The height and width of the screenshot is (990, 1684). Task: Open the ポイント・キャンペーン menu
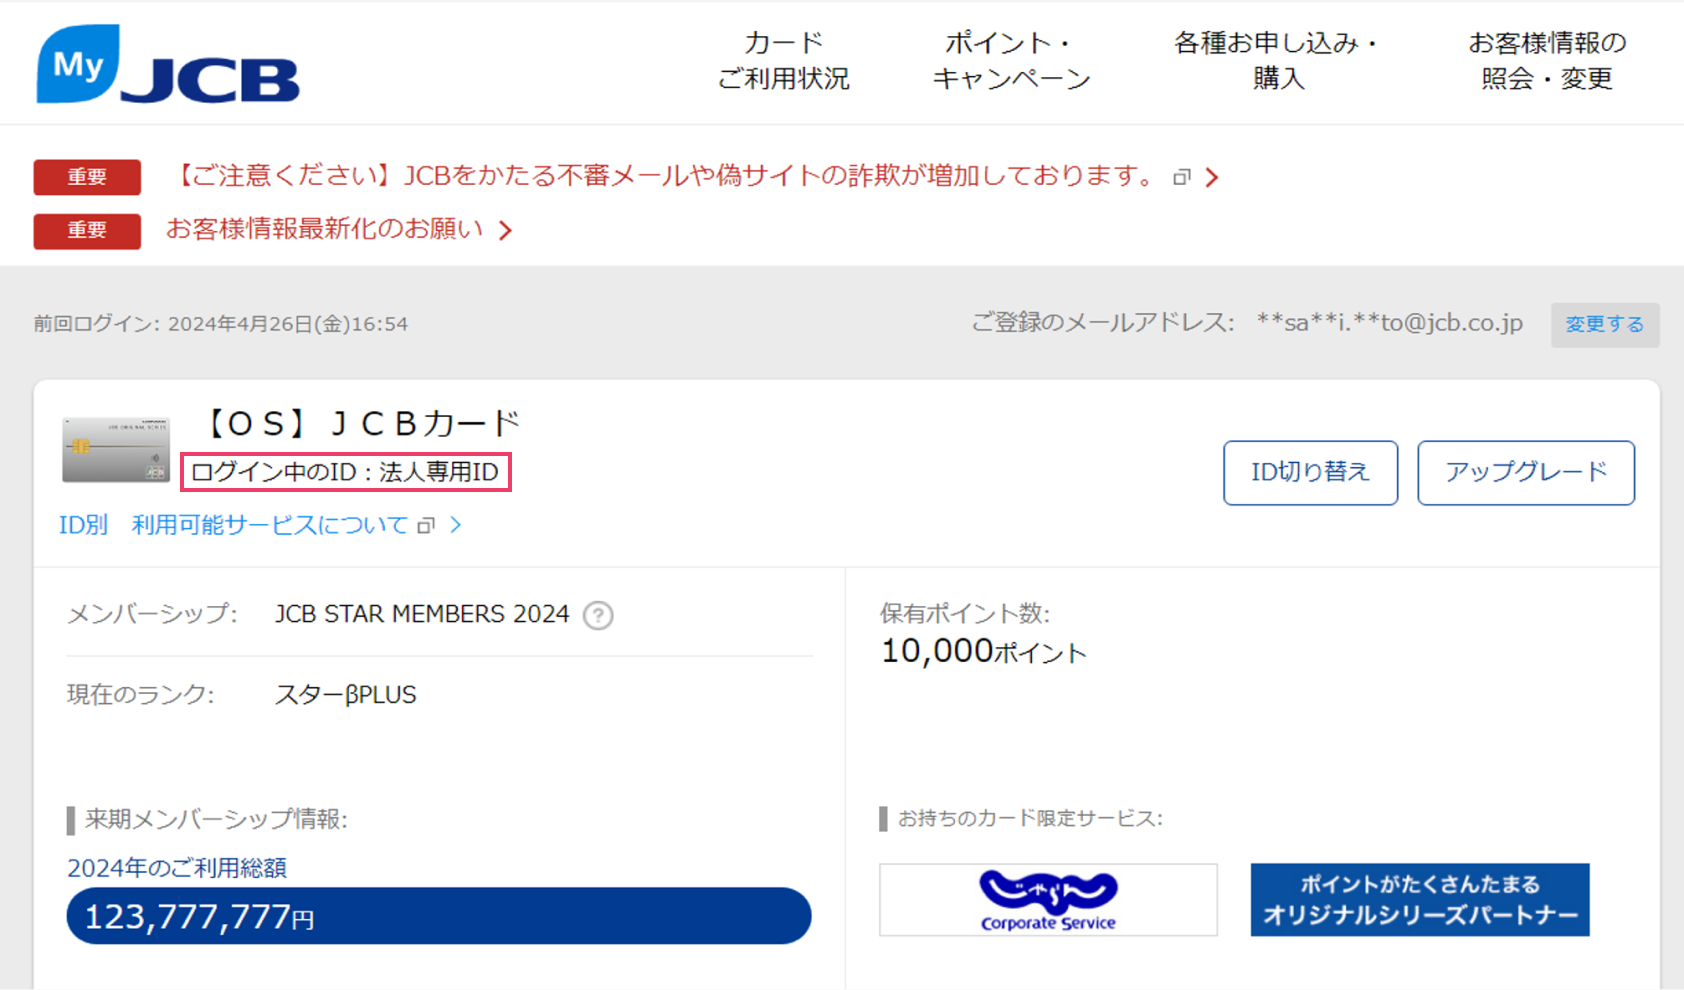(1011, 61)
